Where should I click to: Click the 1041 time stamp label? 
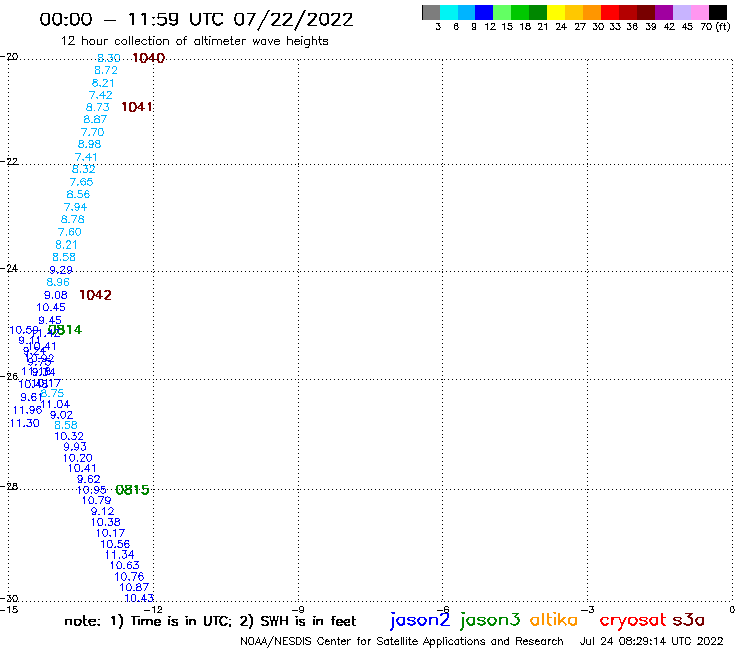click(136, 107)
